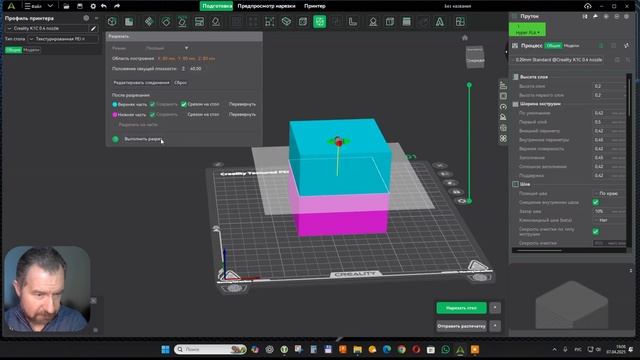Click the Creality Print logo icon at top left
The width and height of the screenshot is (640, 360).
click(x=11, y=6)
